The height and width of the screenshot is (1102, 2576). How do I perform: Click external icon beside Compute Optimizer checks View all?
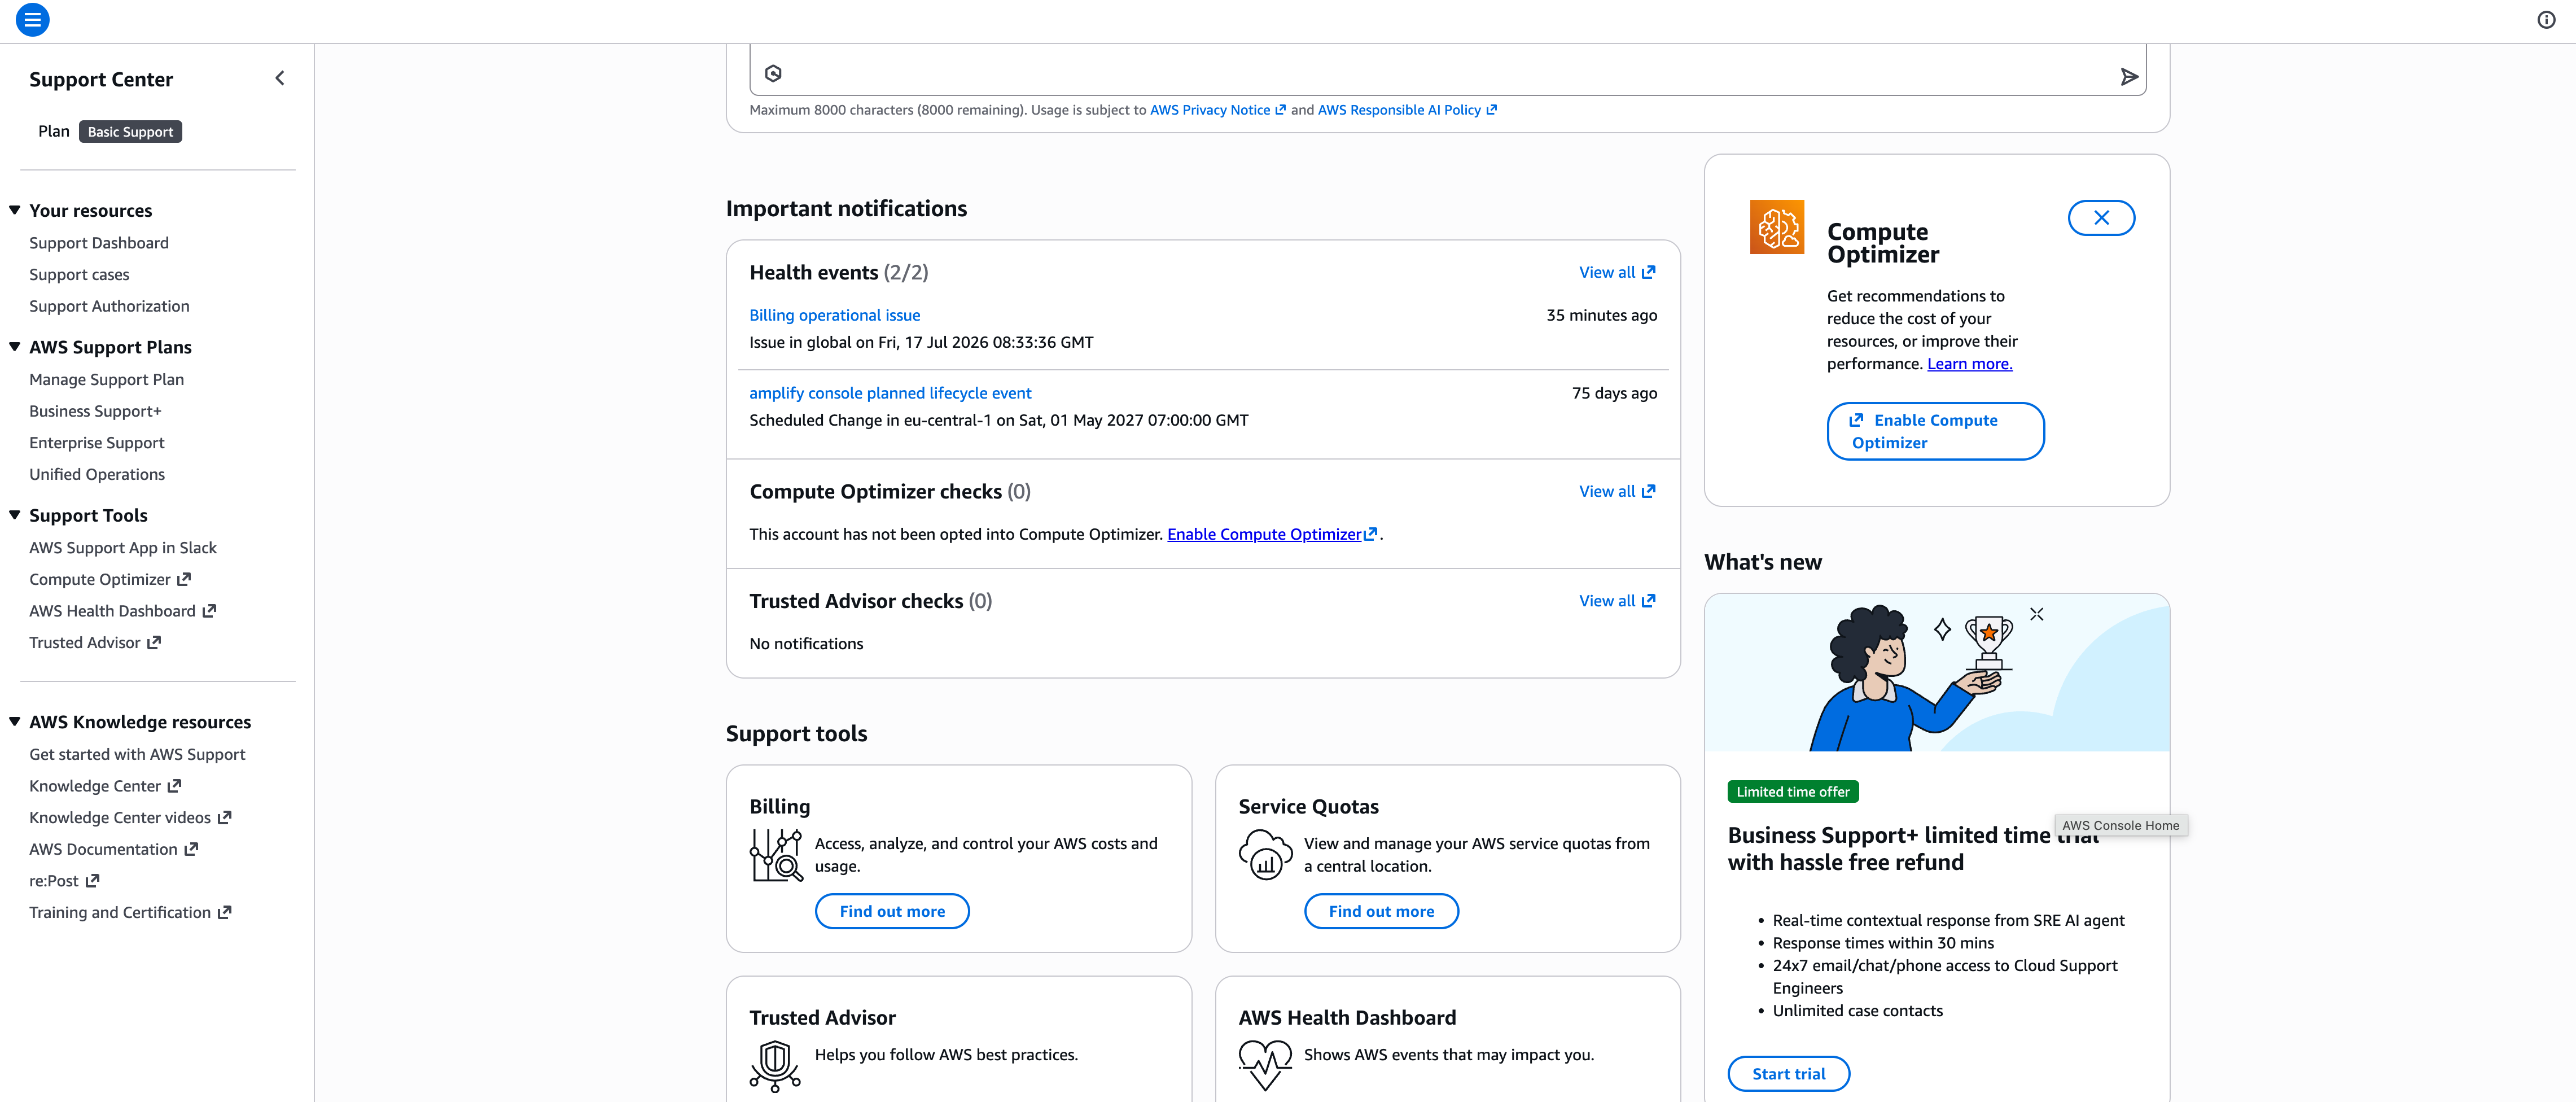click(x=1648, y=491)
